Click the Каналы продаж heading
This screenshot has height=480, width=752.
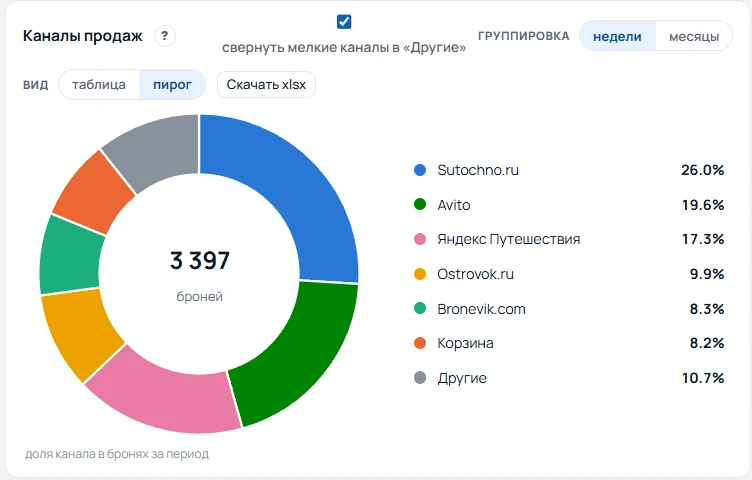[82, 36]
